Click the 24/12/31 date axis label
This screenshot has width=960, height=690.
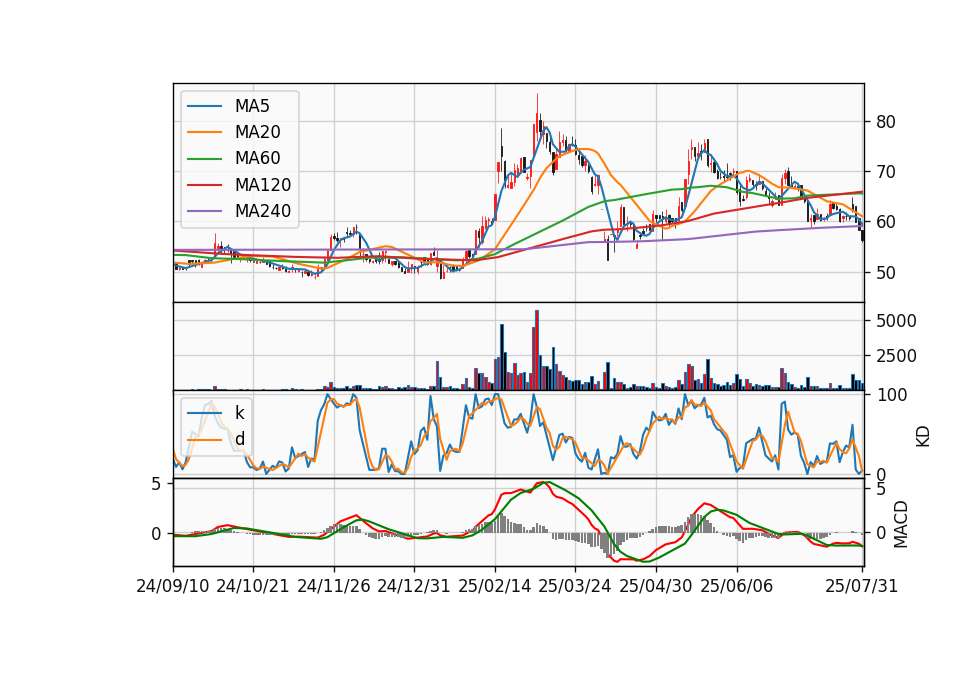414,586
